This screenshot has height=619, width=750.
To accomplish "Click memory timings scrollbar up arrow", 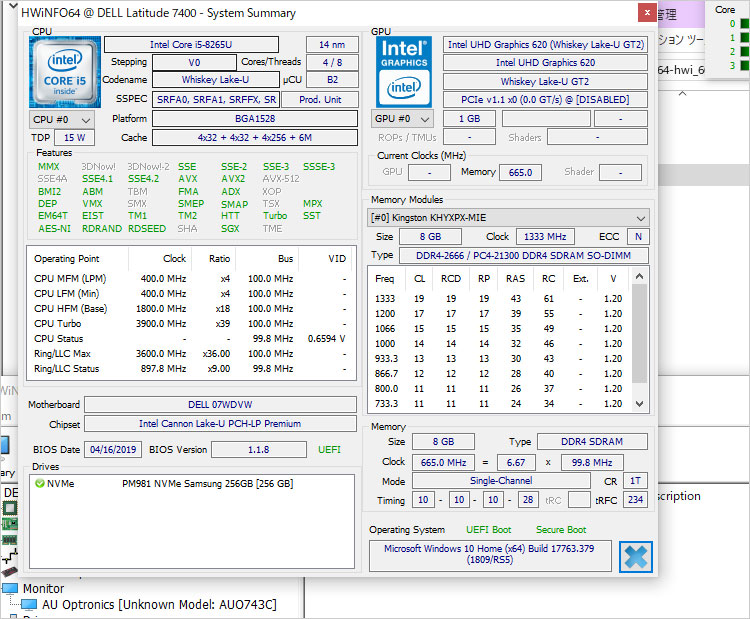I will (x=640, y=276).
